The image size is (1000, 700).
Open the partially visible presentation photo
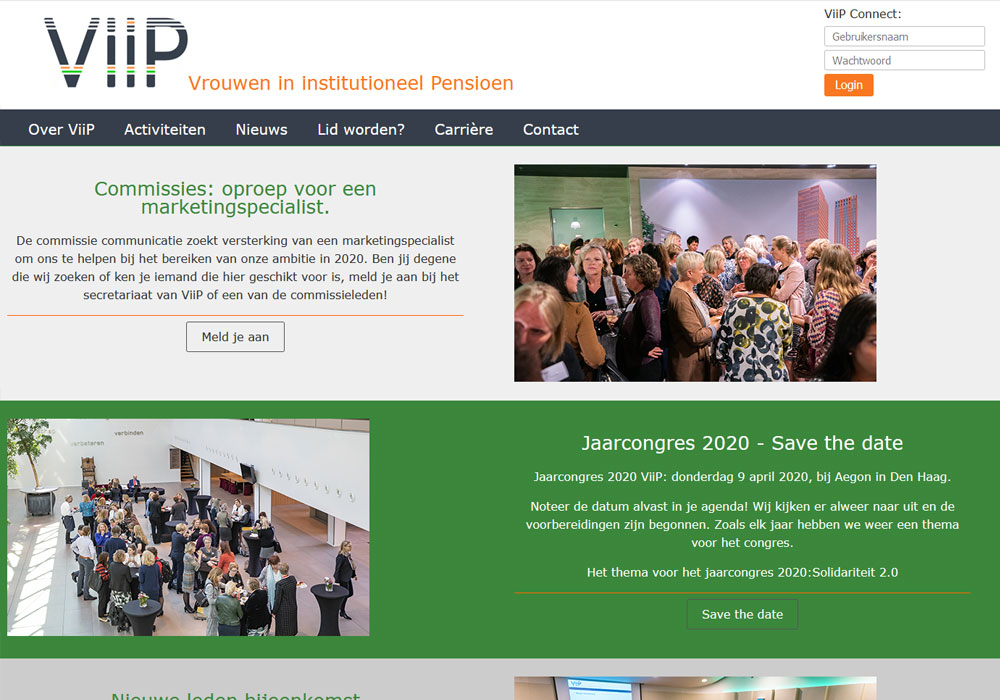pyautogui.click(x=695, y=688)
